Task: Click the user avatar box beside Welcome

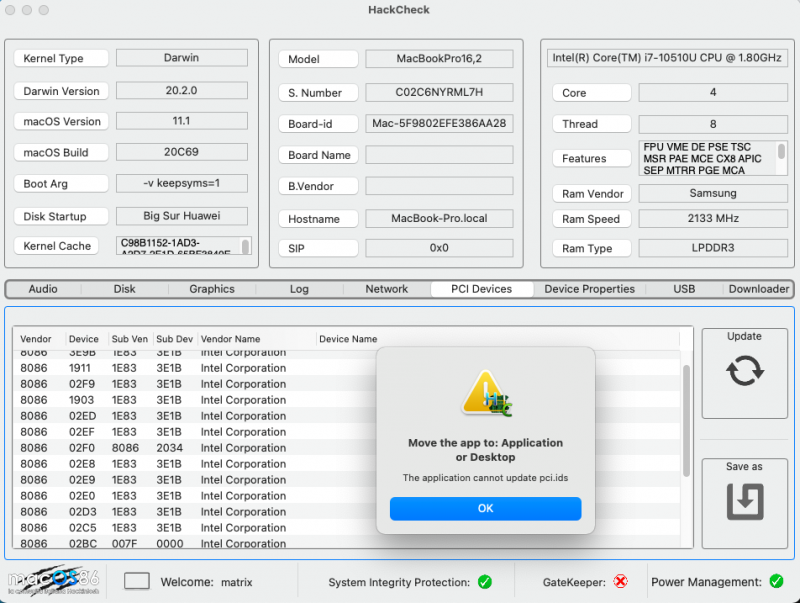Action: (137, 581)
